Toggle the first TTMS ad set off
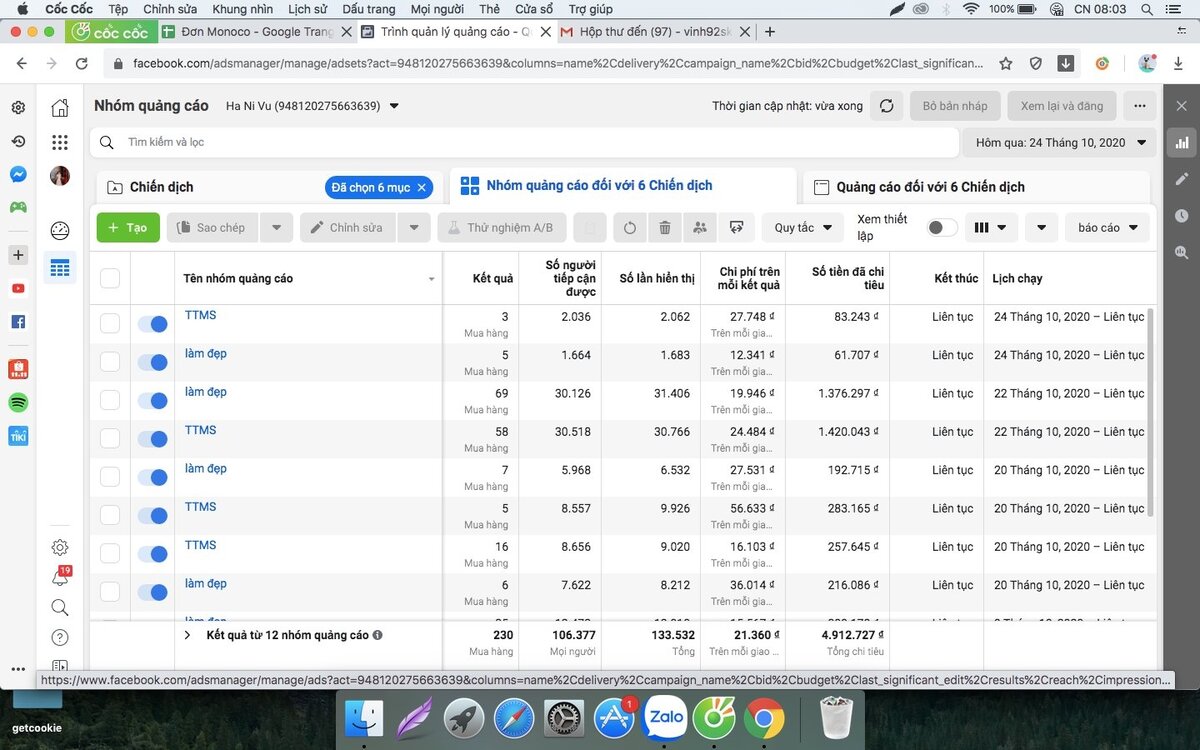The width and height of the screenshot is (1200, 750). pos(152,324)
